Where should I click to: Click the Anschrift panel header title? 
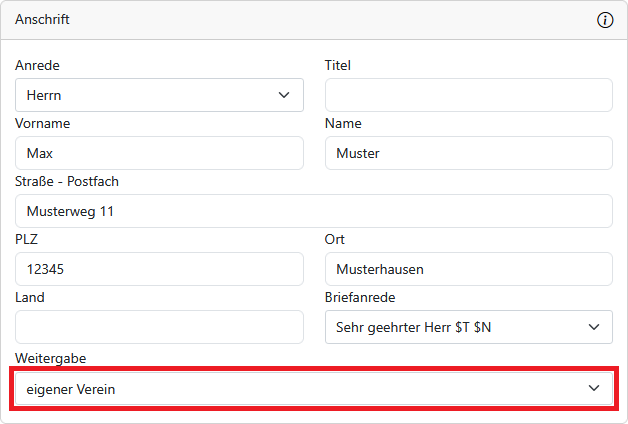pyautogui.click(x=42, y=20)
